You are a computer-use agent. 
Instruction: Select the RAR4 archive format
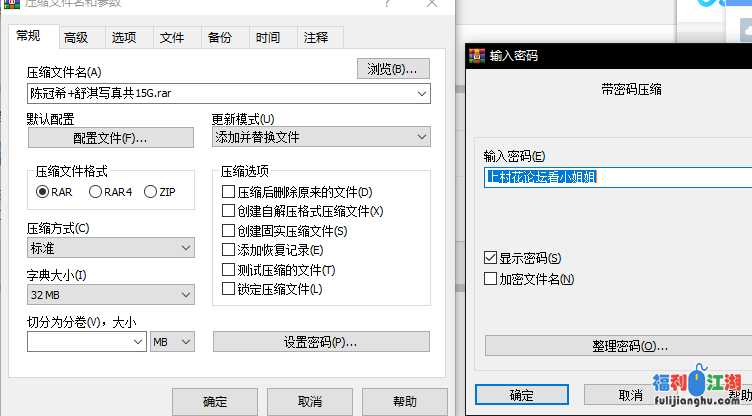click(x=96, y=191)
